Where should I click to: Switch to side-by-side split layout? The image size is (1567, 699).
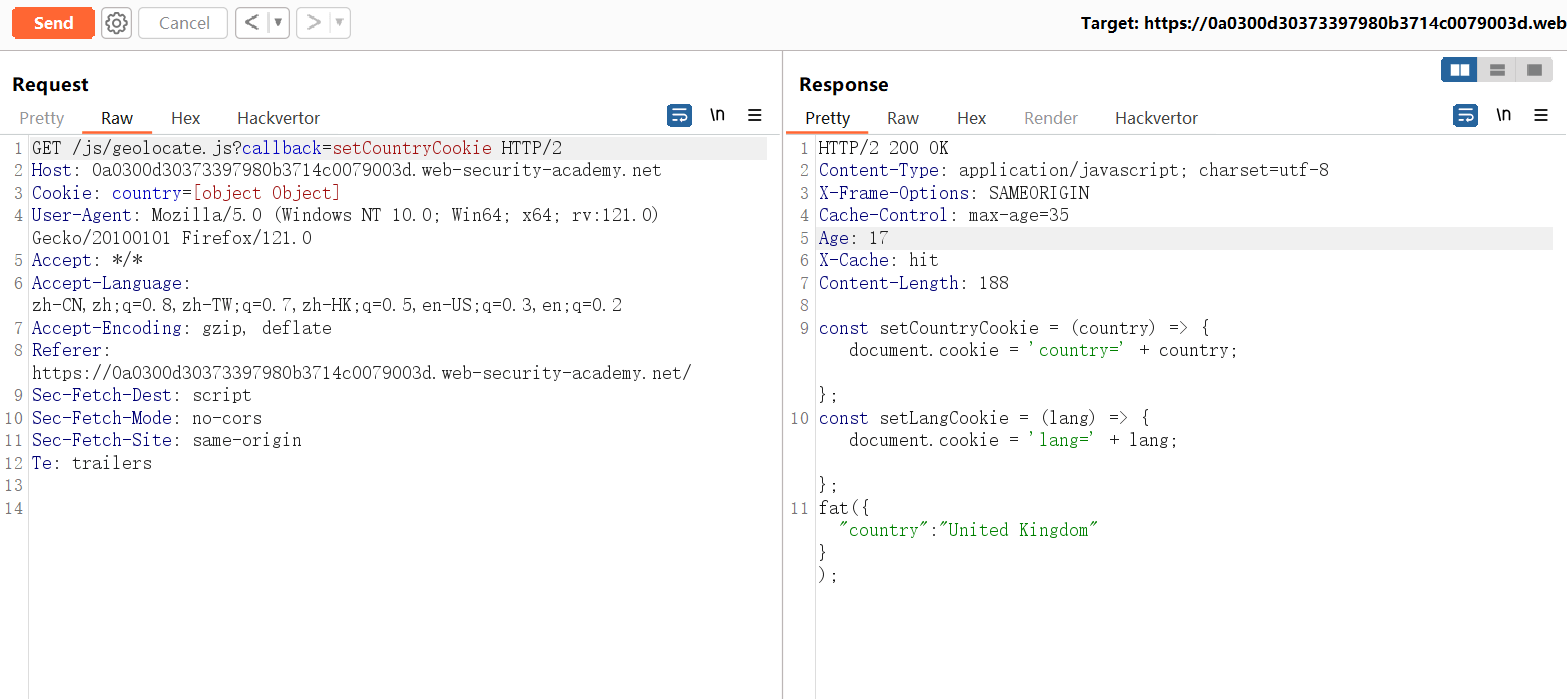[1459, 70]
